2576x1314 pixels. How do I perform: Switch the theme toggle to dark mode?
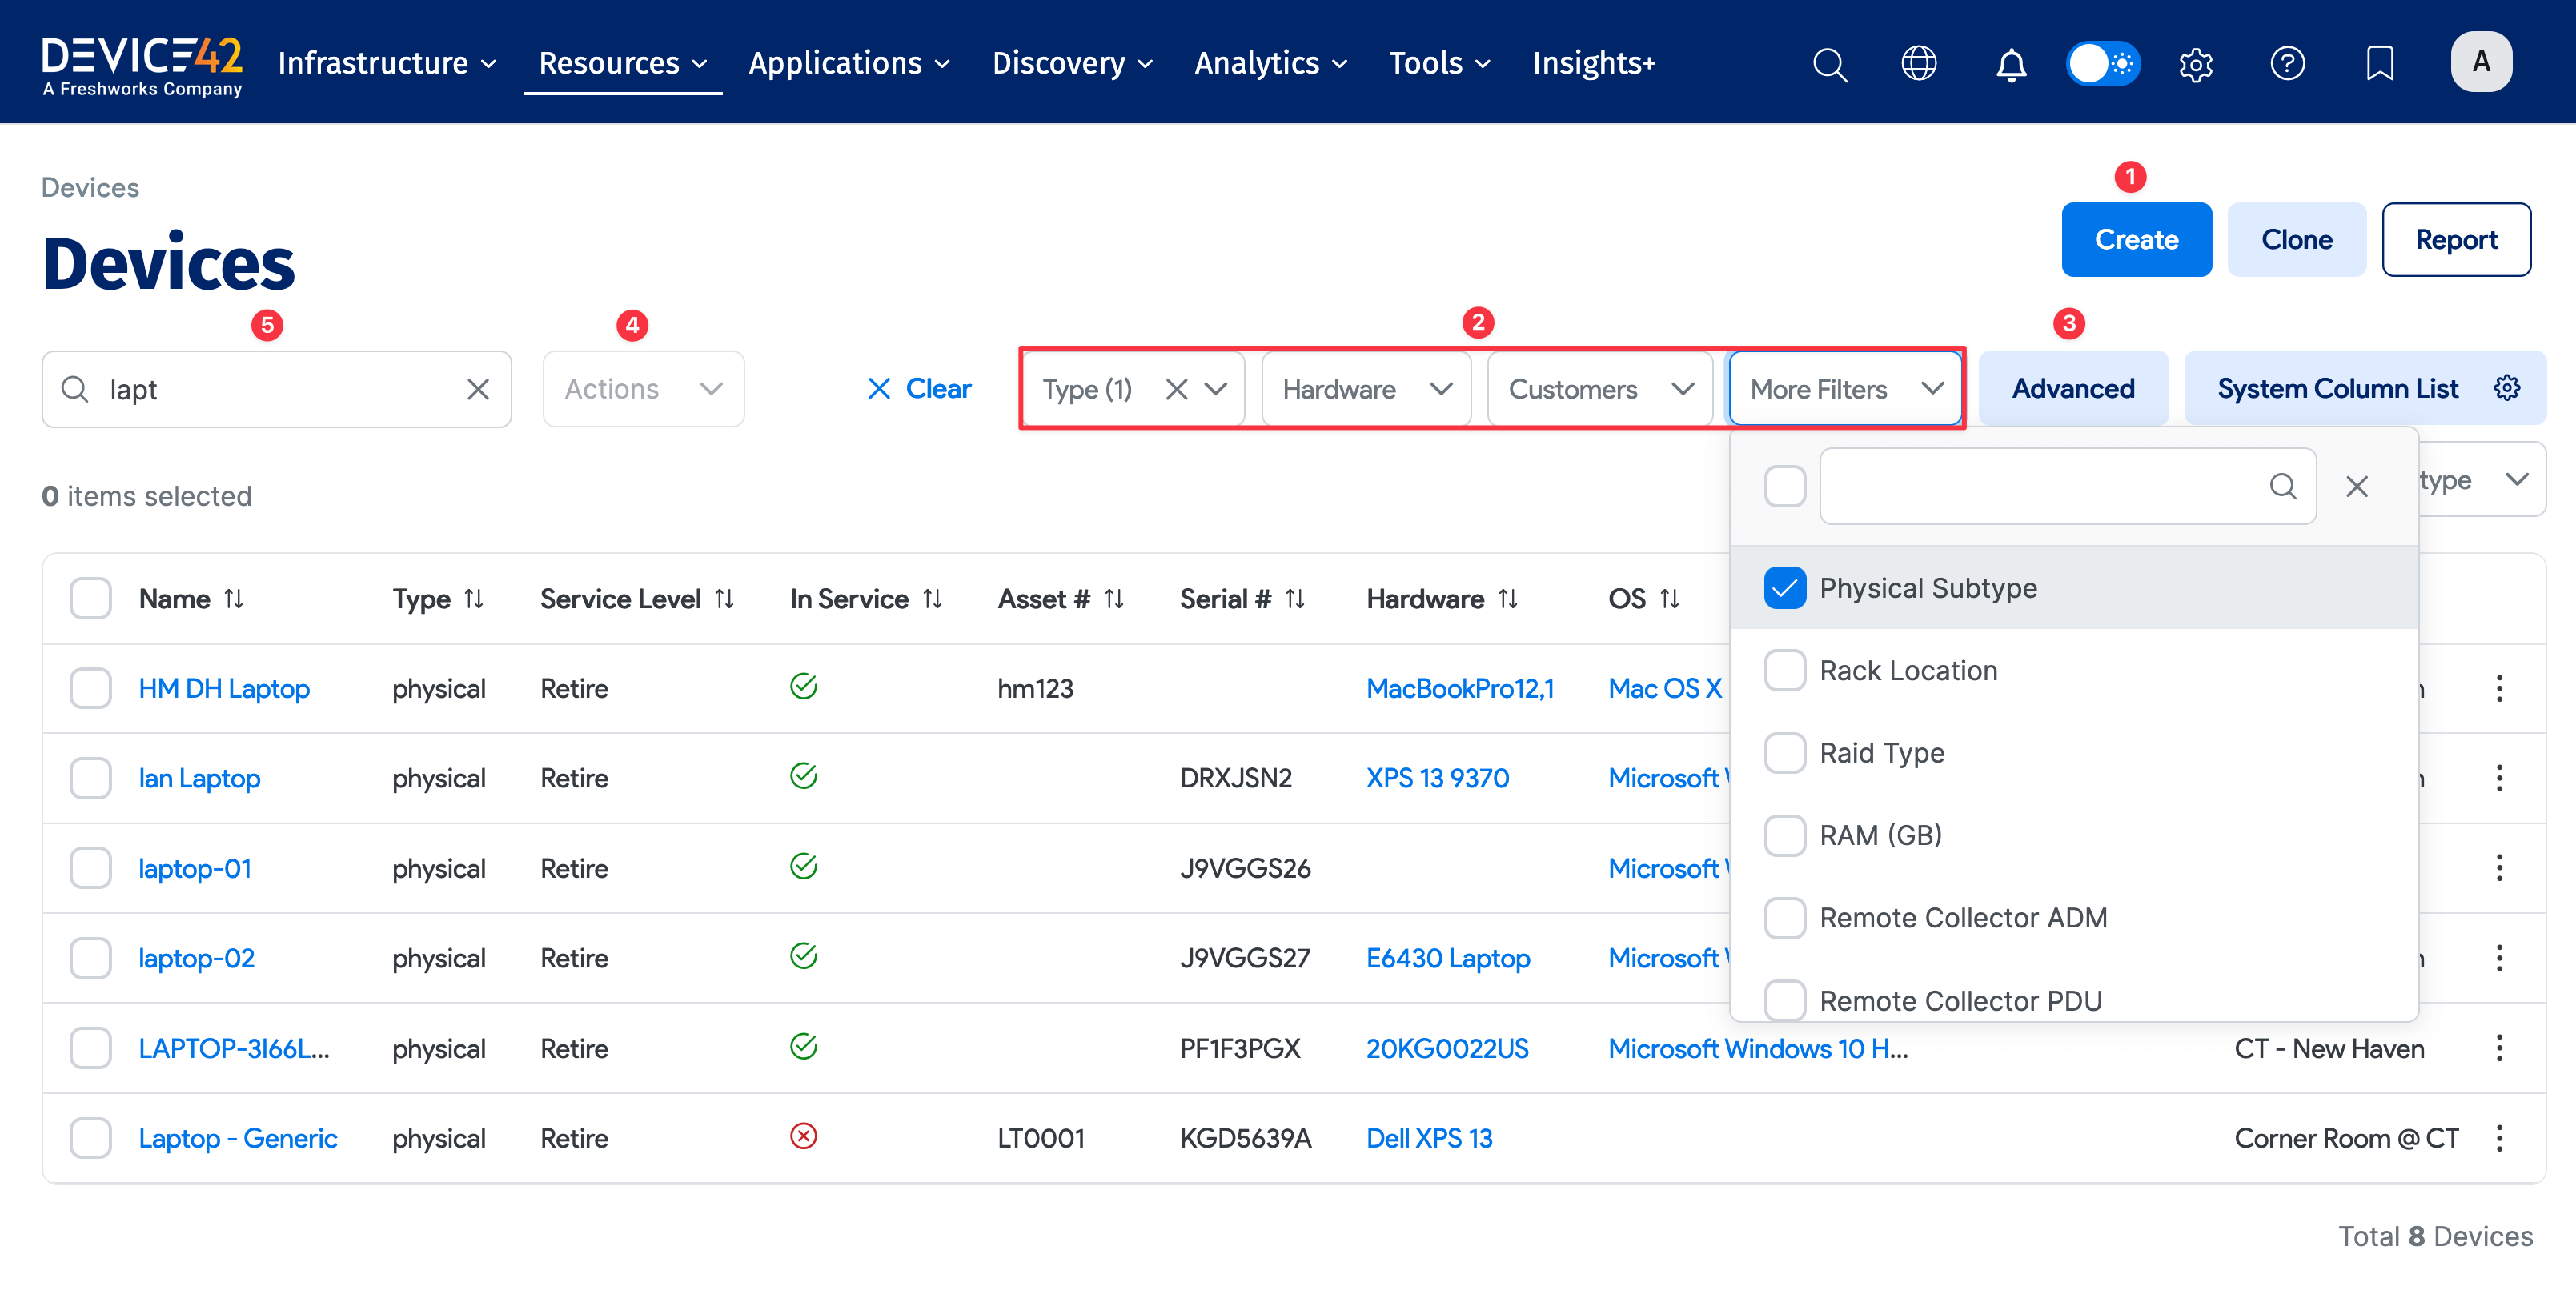tap(2102, 63)
